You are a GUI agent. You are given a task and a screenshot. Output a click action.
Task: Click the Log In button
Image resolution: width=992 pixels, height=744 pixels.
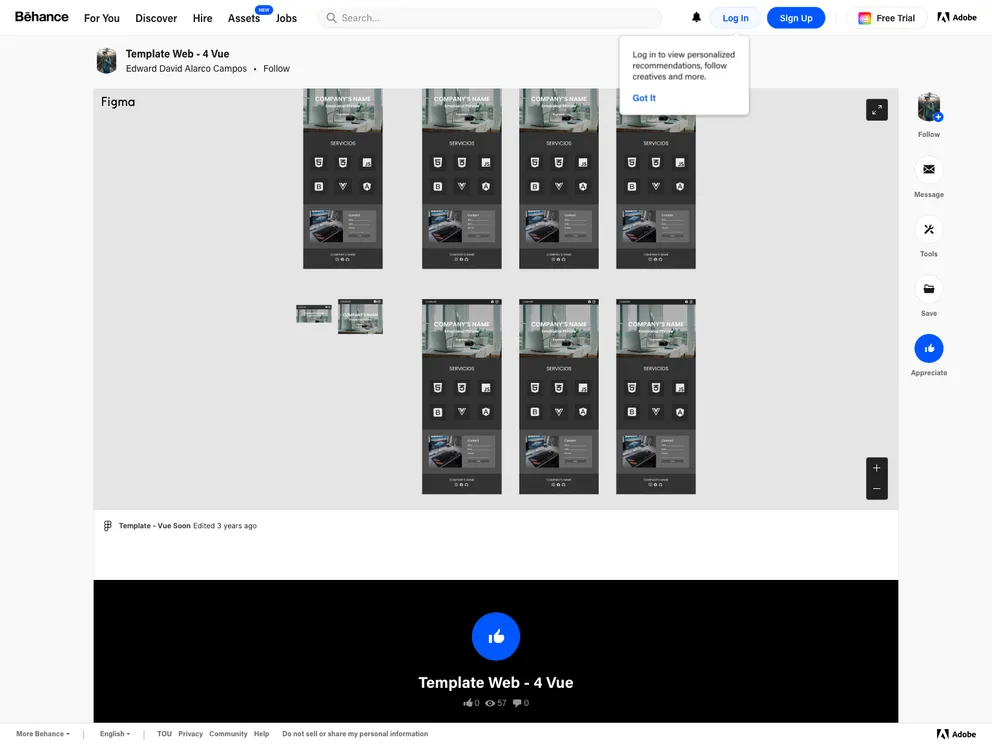pyautogui.click(x=735, y=18)
